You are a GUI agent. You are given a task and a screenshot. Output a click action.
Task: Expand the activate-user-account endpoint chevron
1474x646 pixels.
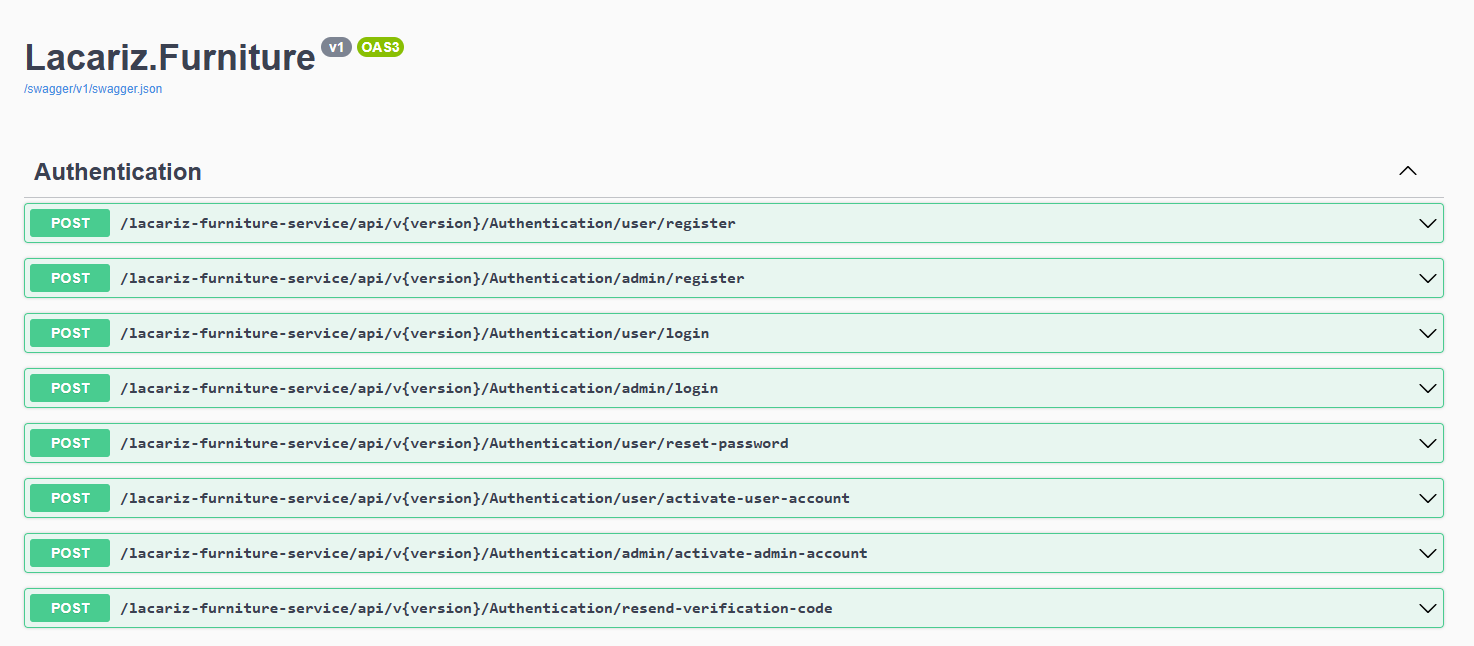tap(1428, 498)
